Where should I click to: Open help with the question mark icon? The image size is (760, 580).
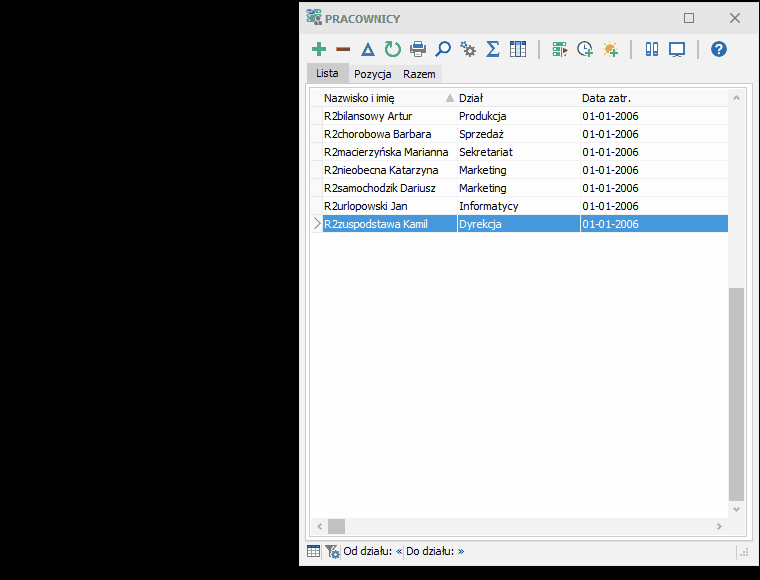(x=719, y=49)
